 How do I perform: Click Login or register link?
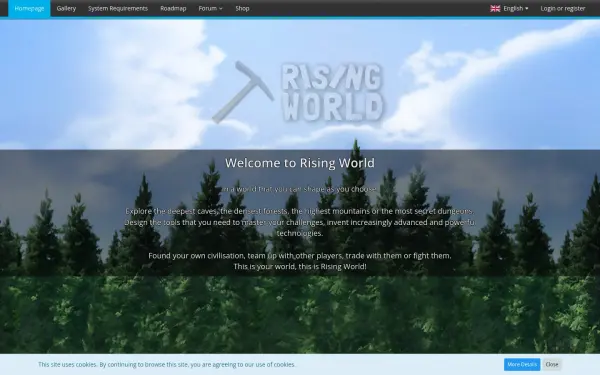click(562, 8)
